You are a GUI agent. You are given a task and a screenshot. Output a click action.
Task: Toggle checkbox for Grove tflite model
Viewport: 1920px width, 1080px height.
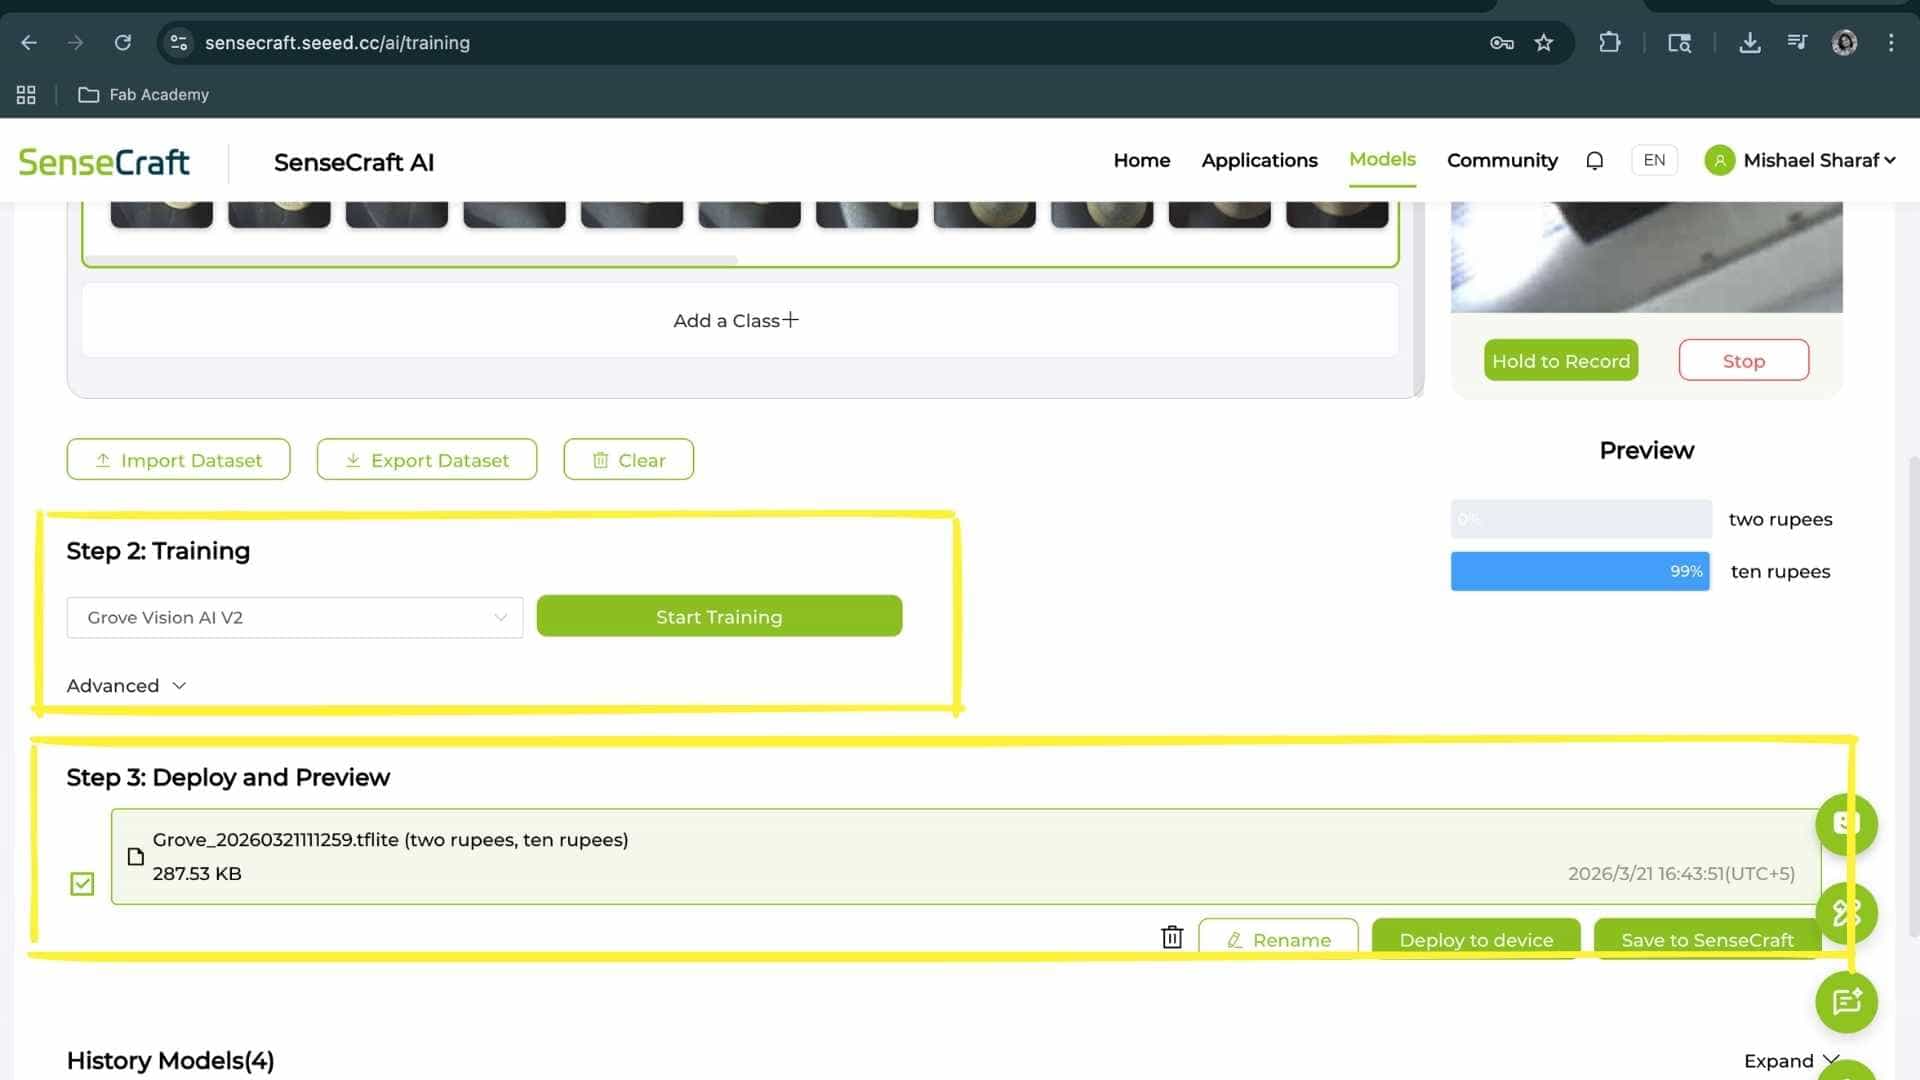click(x=82, y=884)
